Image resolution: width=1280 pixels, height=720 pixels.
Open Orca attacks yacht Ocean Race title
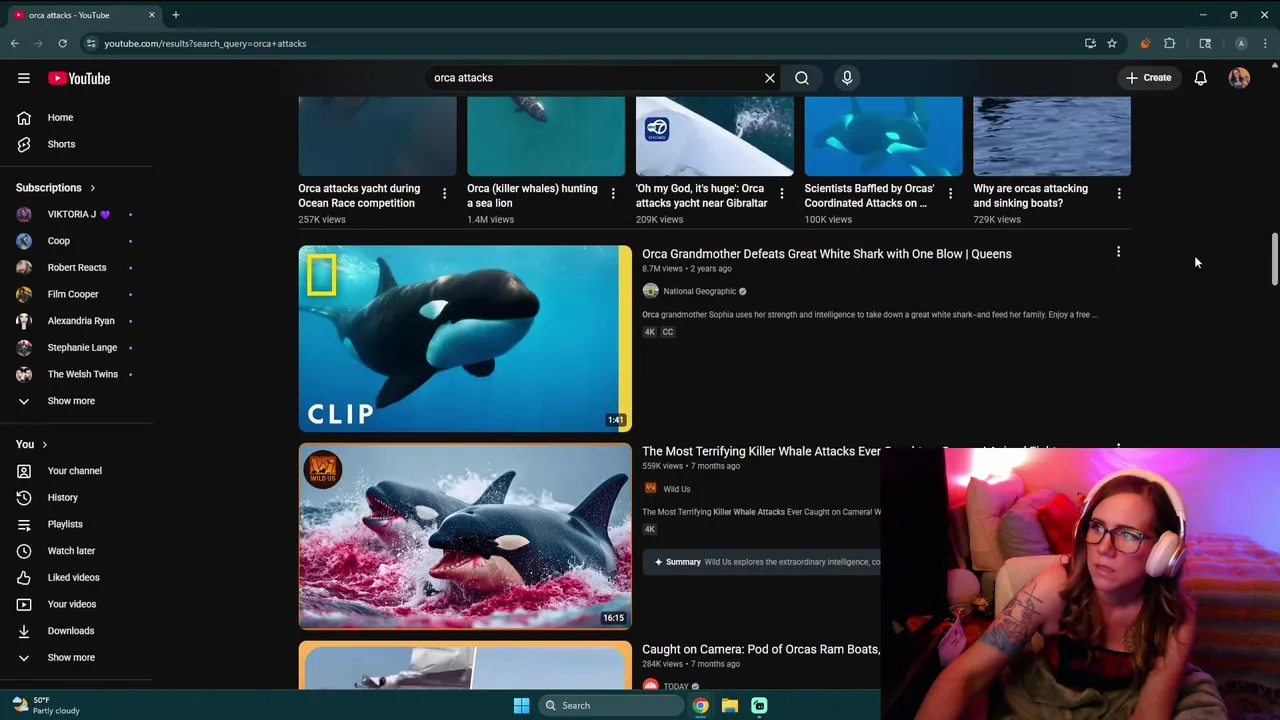point(359,195)
